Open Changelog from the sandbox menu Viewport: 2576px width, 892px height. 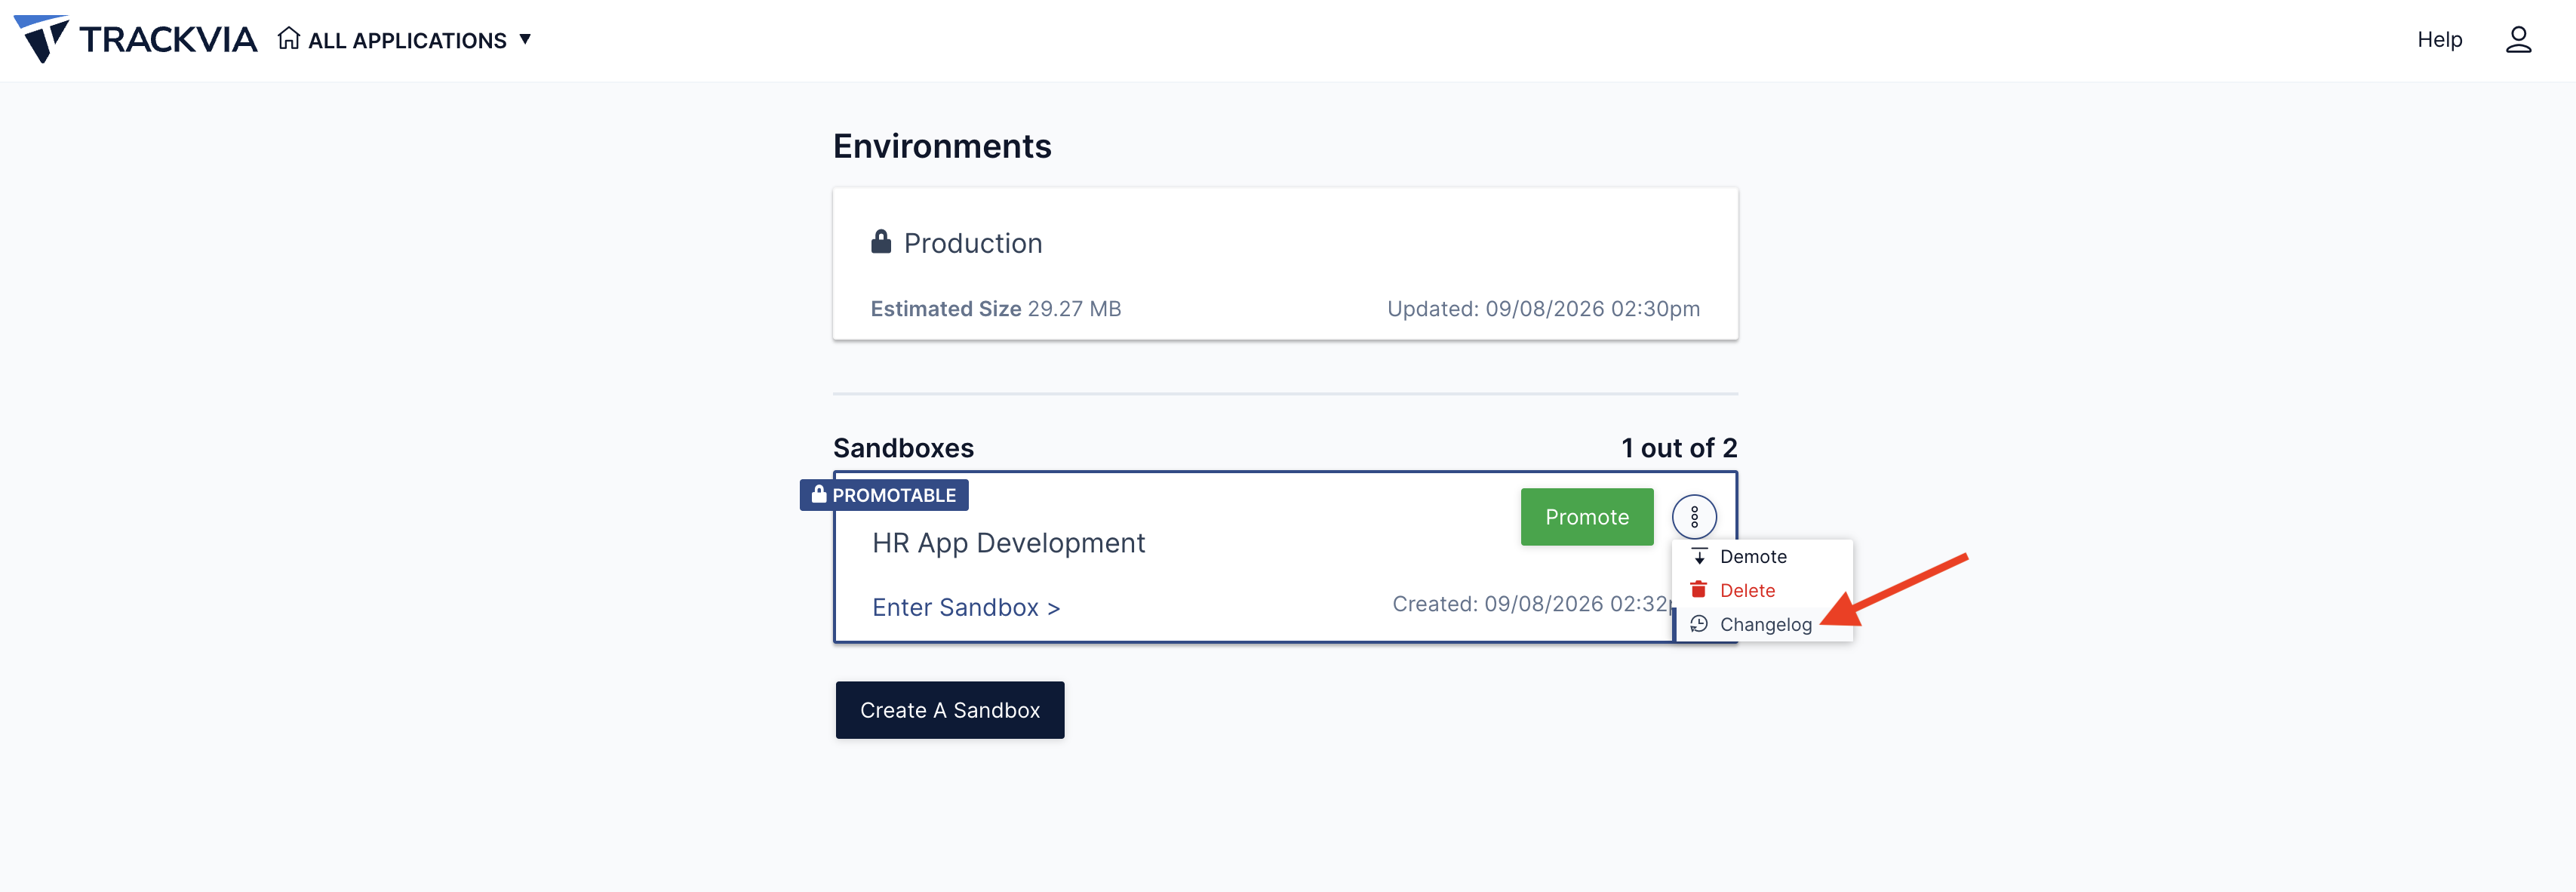pyautogui.click(x=1762, y=625)
